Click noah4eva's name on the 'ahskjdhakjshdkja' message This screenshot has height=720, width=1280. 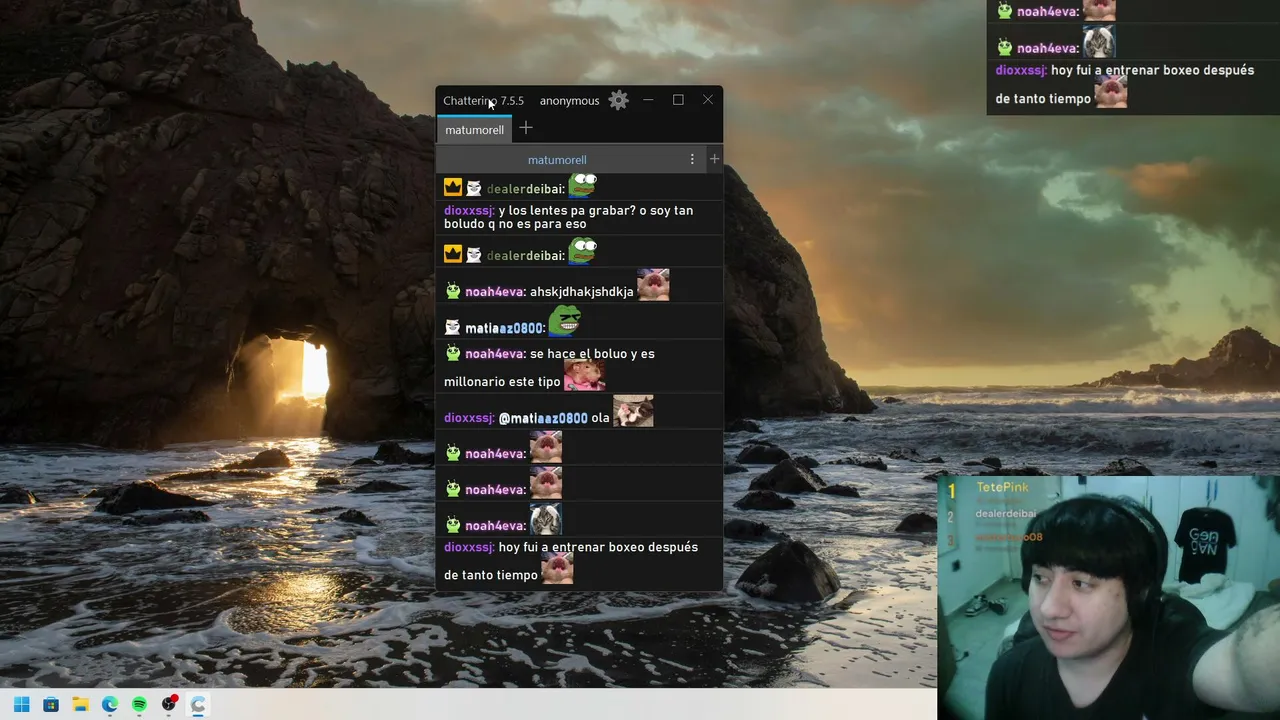coord(495,292)
